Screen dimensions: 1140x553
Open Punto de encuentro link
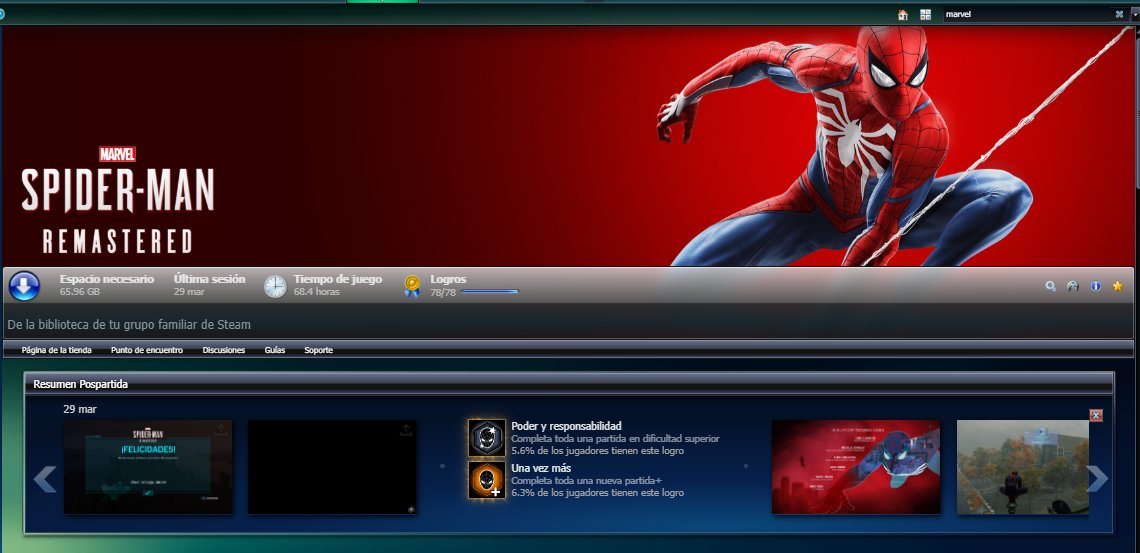(147, 350)
